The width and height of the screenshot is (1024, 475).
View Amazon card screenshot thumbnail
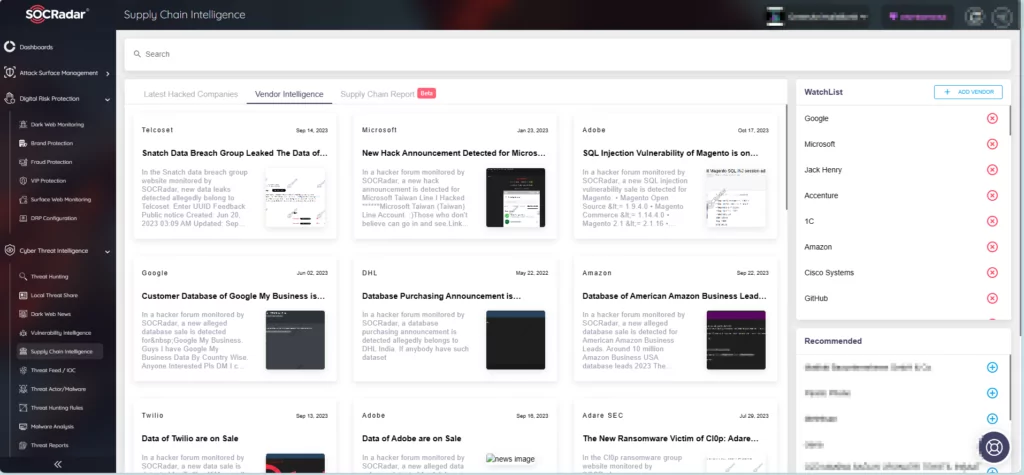click(x=736, y=340)
